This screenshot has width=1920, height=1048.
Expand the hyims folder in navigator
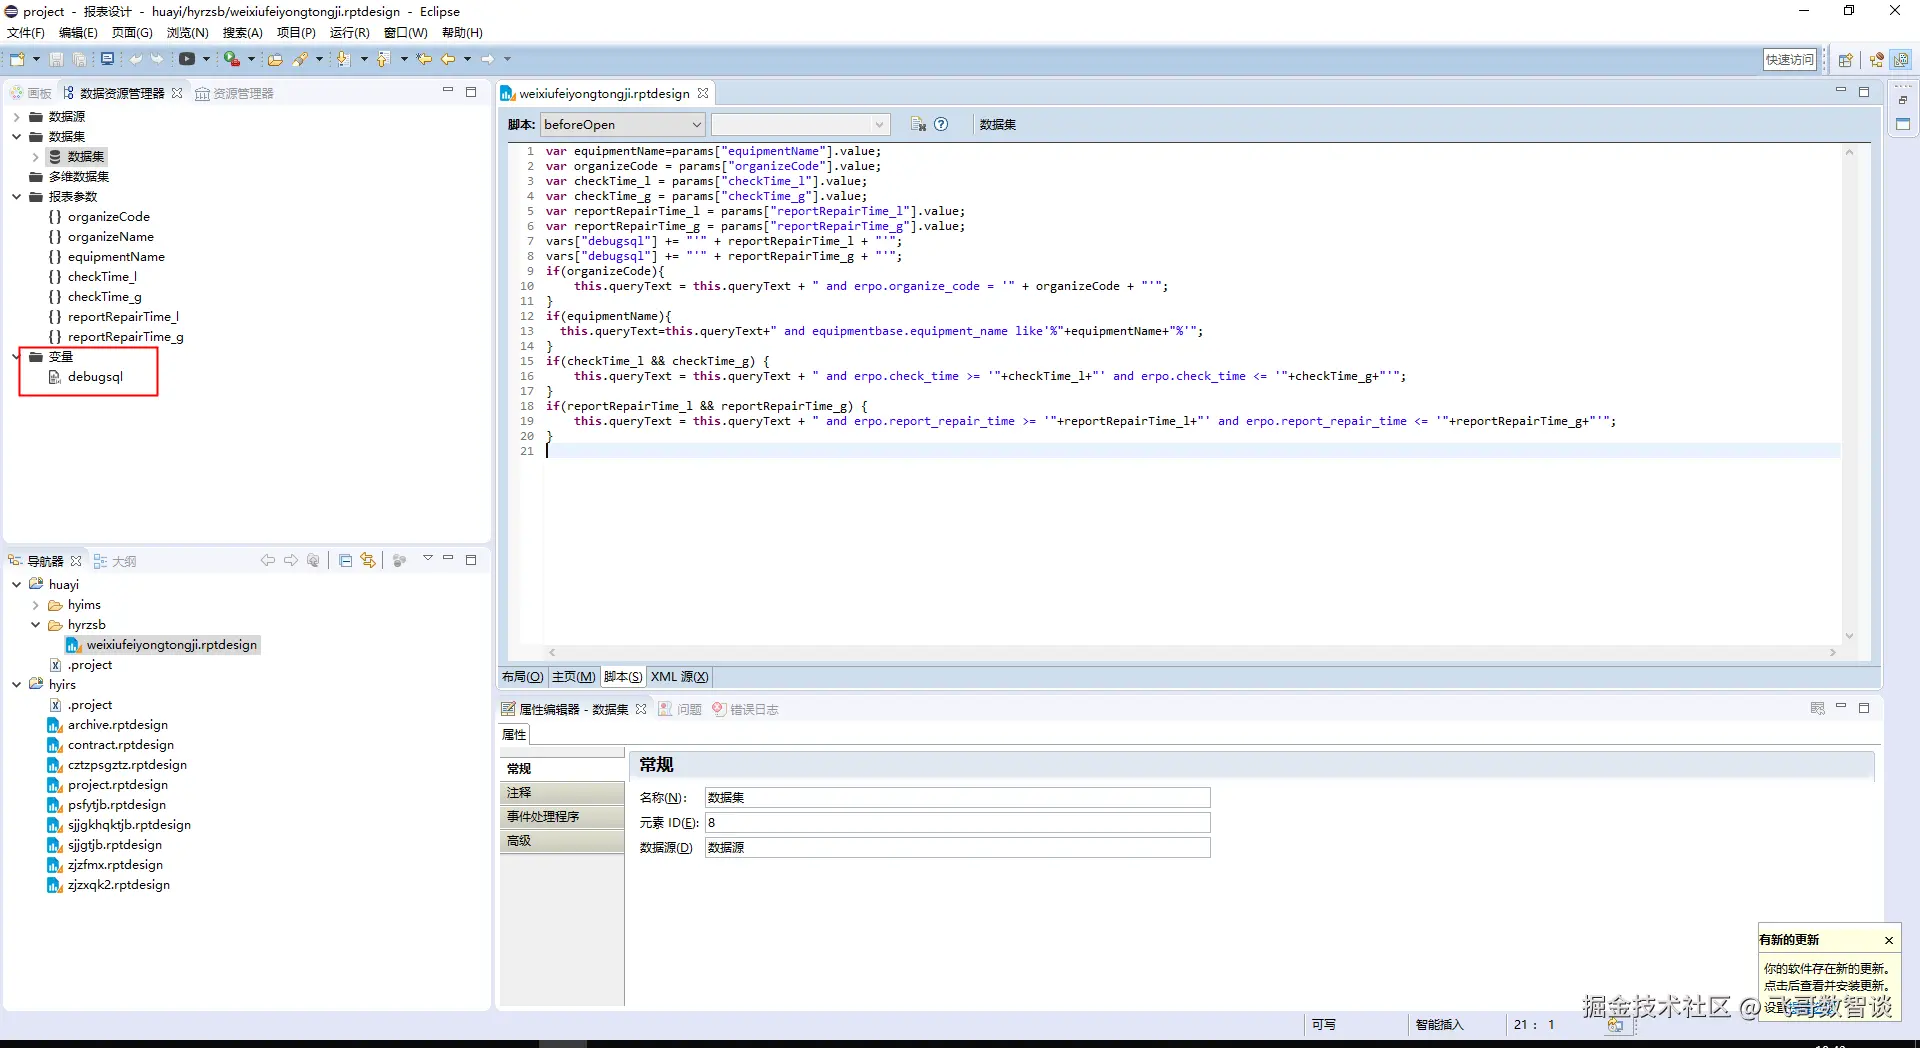36,605
